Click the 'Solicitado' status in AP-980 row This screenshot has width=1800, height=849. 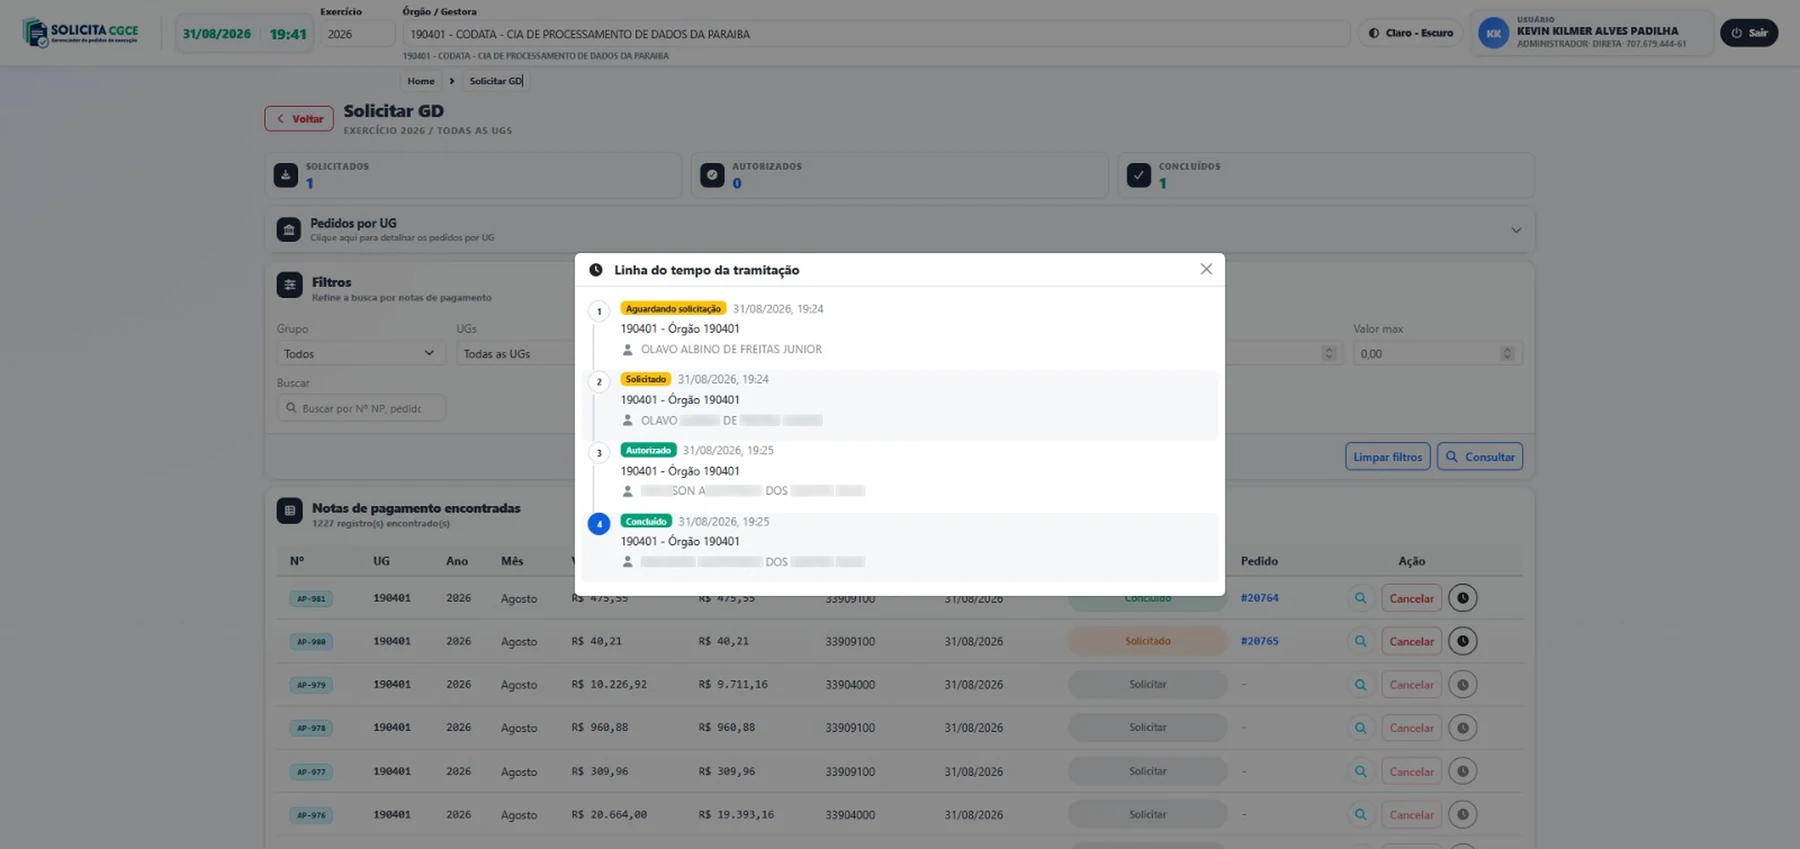tap(1147, 641)
